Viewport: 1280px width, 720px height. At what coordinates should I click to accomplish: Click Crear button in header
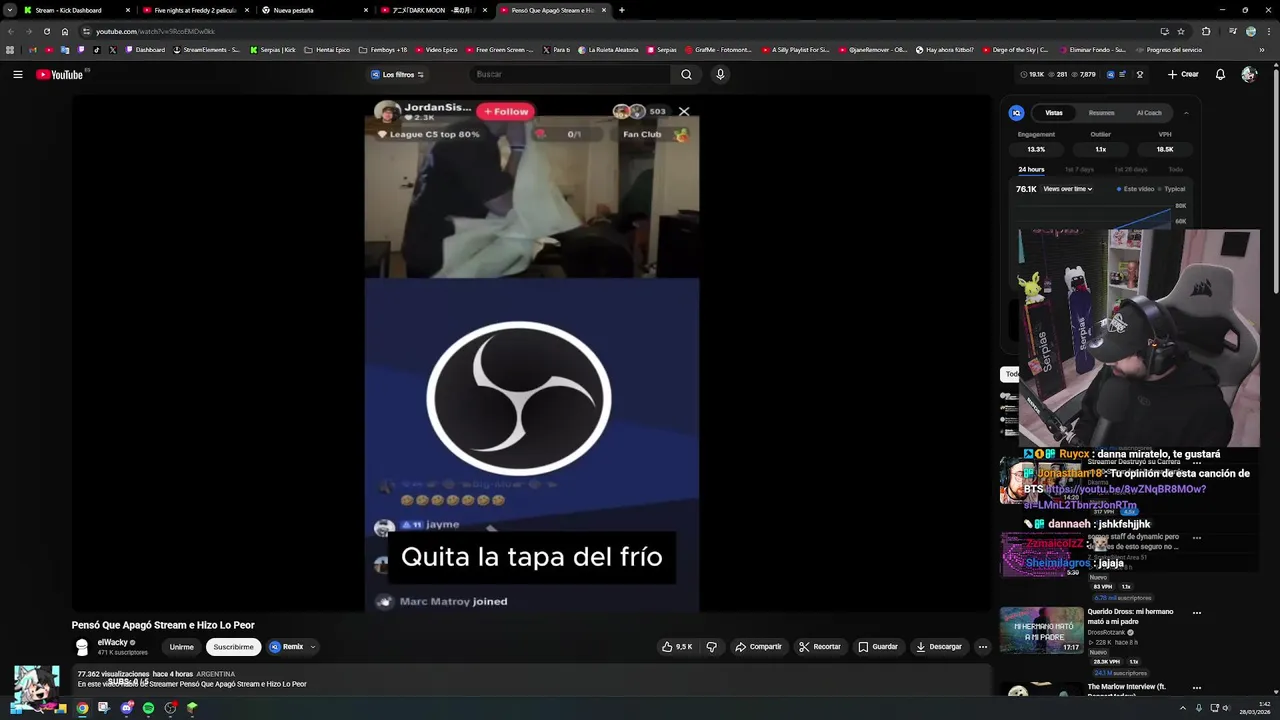[x=1183, y=74]
